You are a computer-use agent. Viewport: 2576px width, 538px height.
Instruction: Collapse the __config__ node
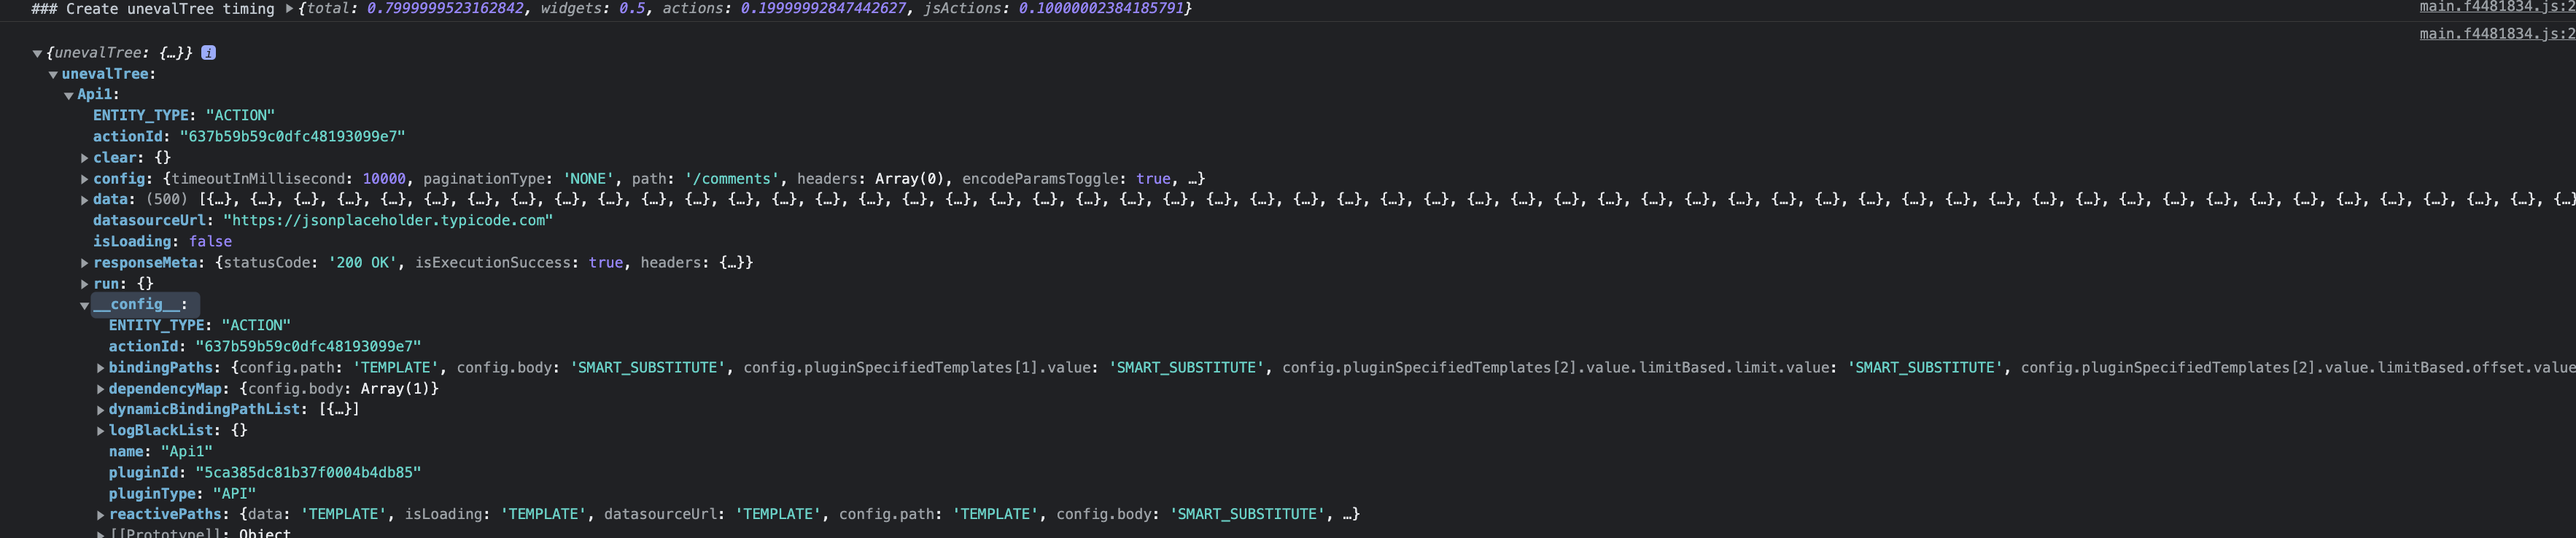(85, 306)
